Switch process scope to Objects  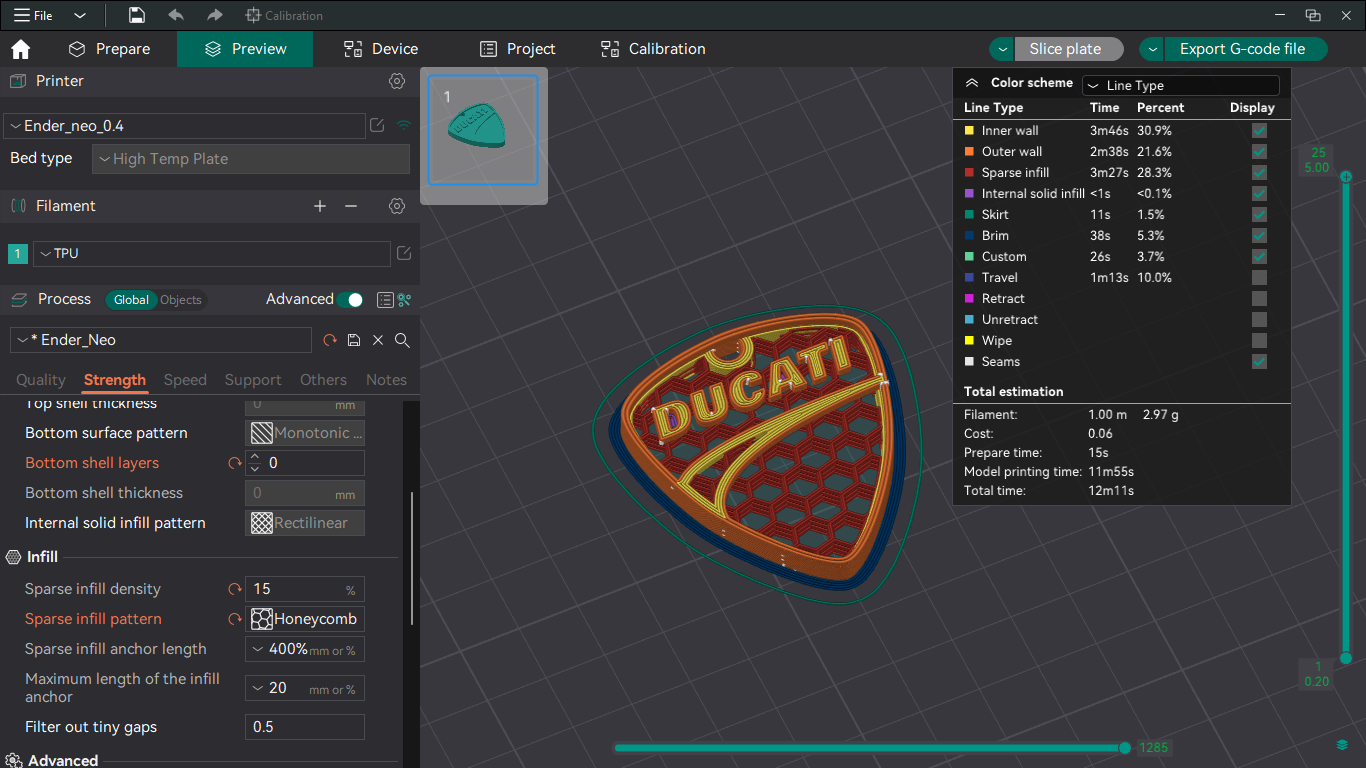[181, 300]
